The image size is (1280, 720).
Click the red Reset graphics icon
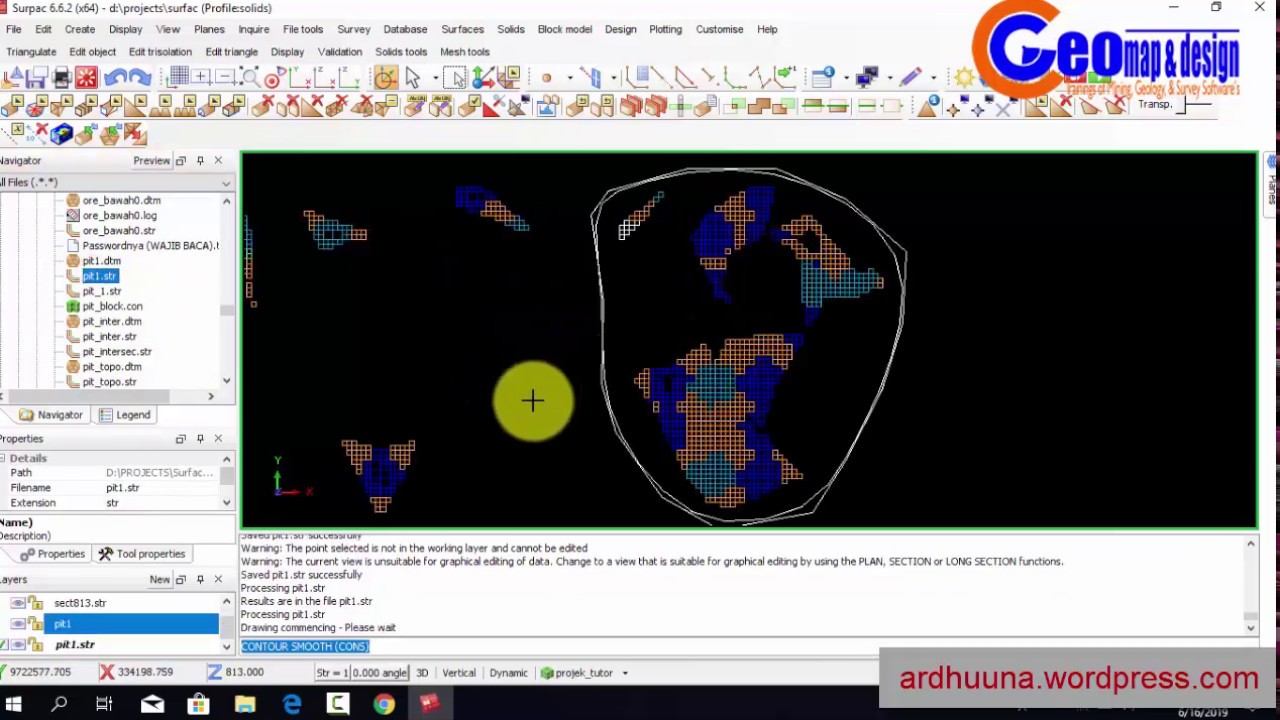click(x=86, y=77)
